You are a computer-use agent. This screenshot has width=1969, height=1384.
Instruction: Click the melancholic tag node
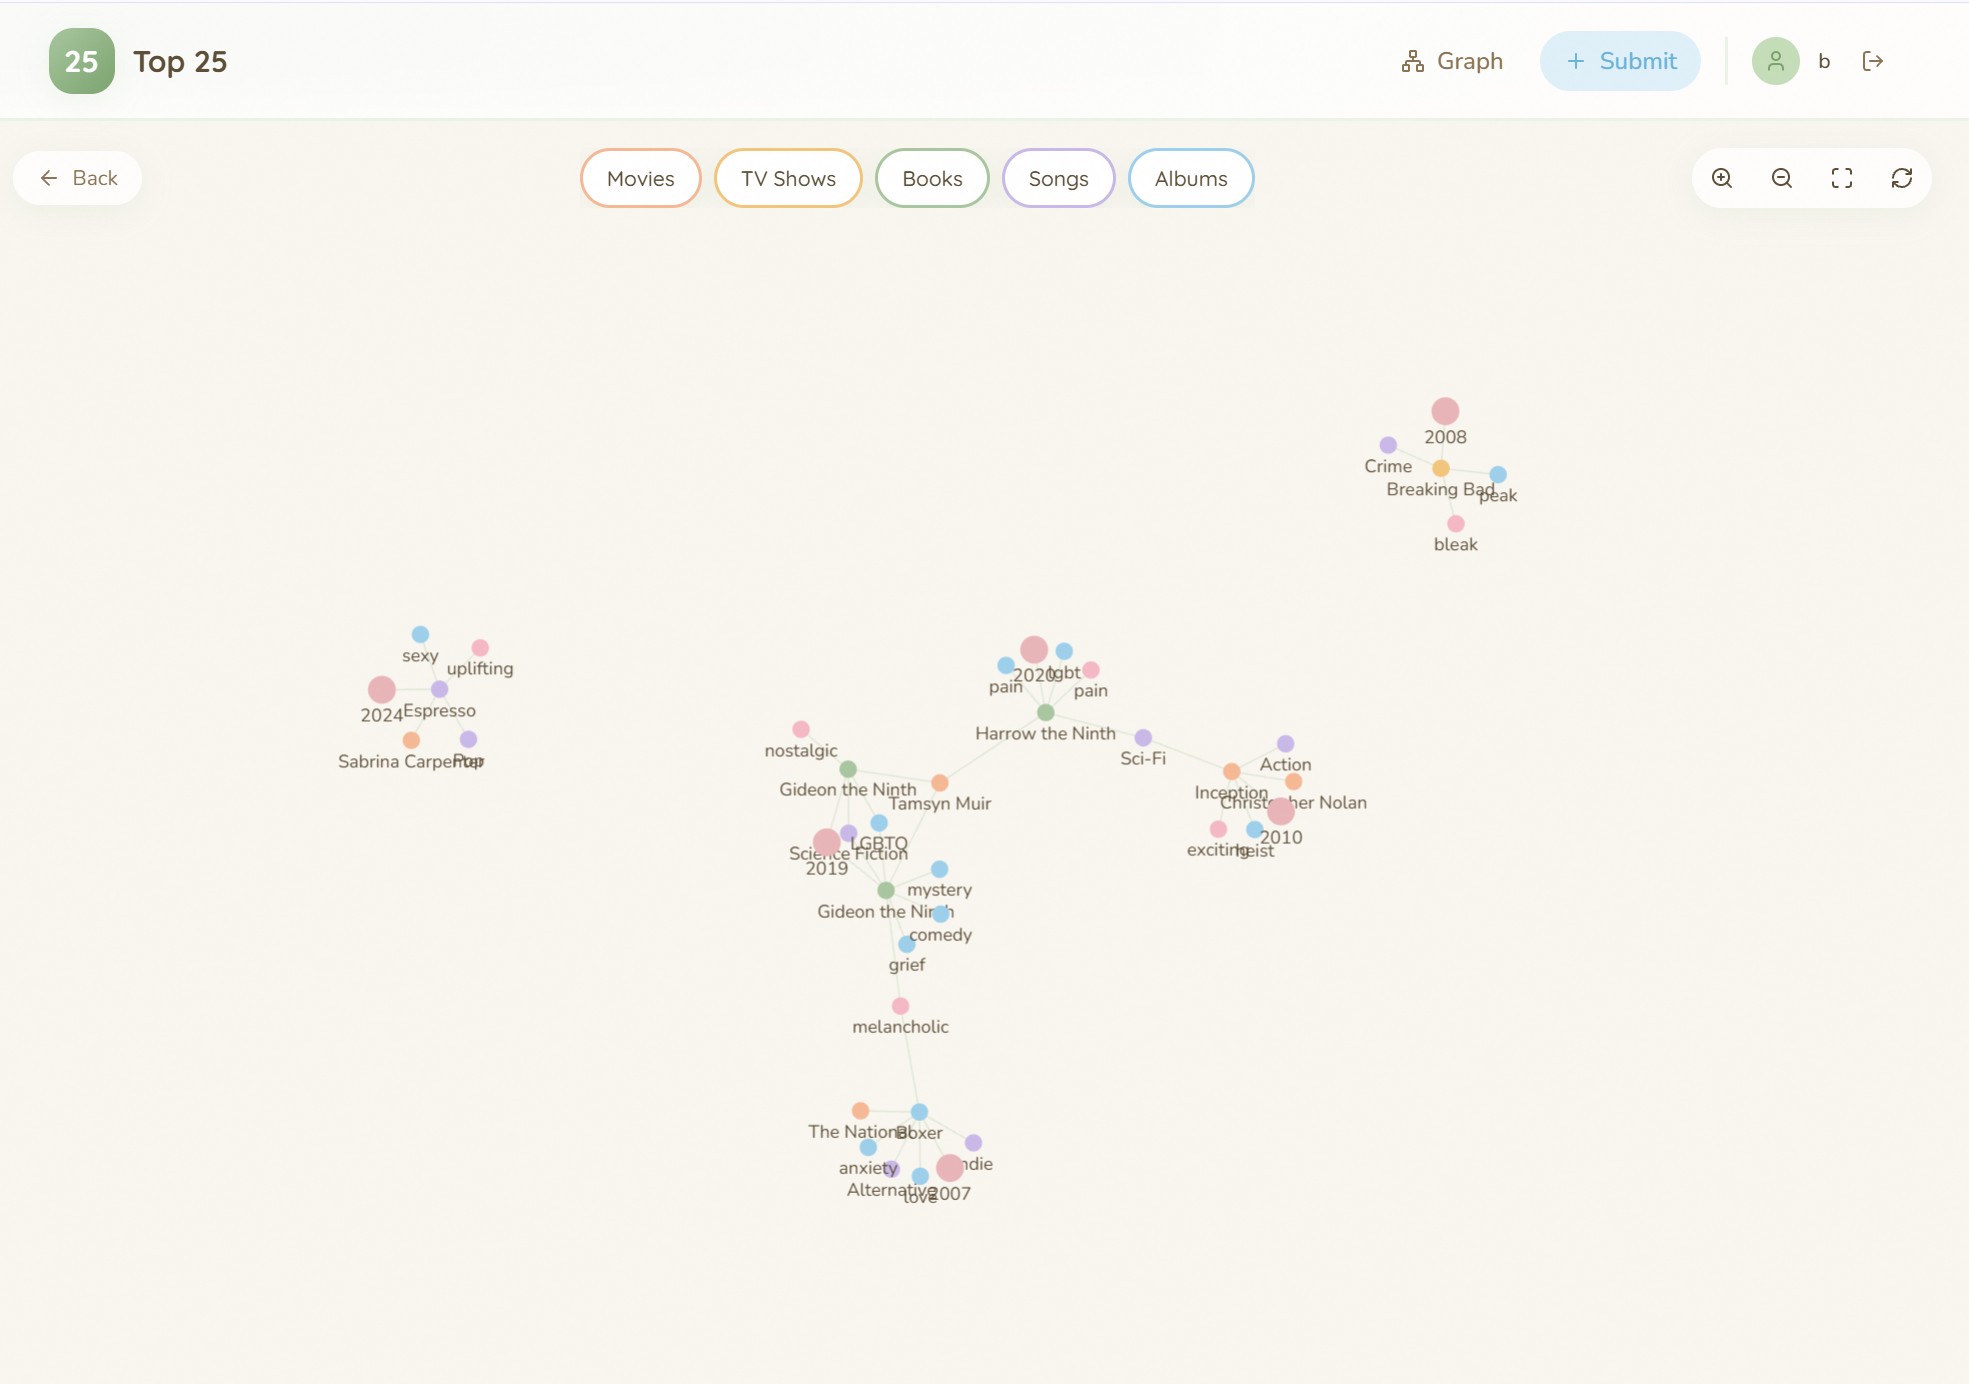tap(901, 1006)
